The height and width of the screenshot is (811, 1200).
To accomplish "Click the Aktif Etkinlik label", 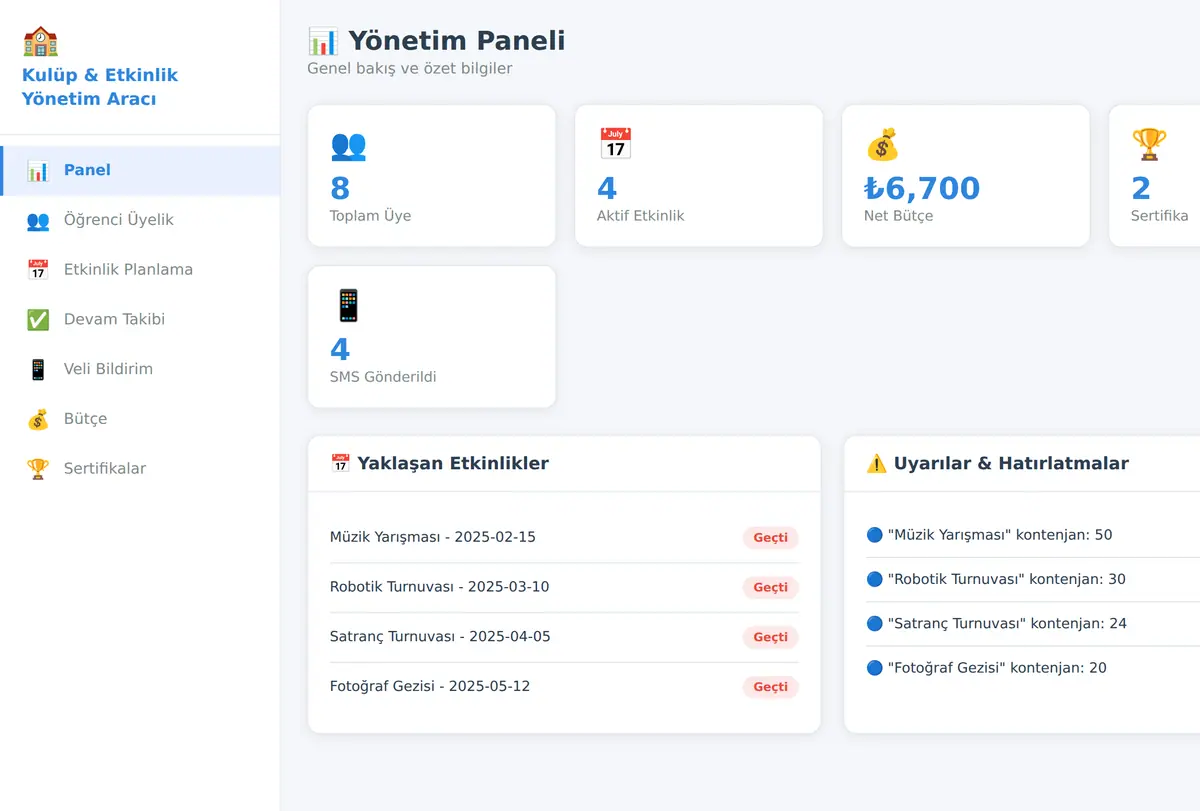I will [641, 216].
